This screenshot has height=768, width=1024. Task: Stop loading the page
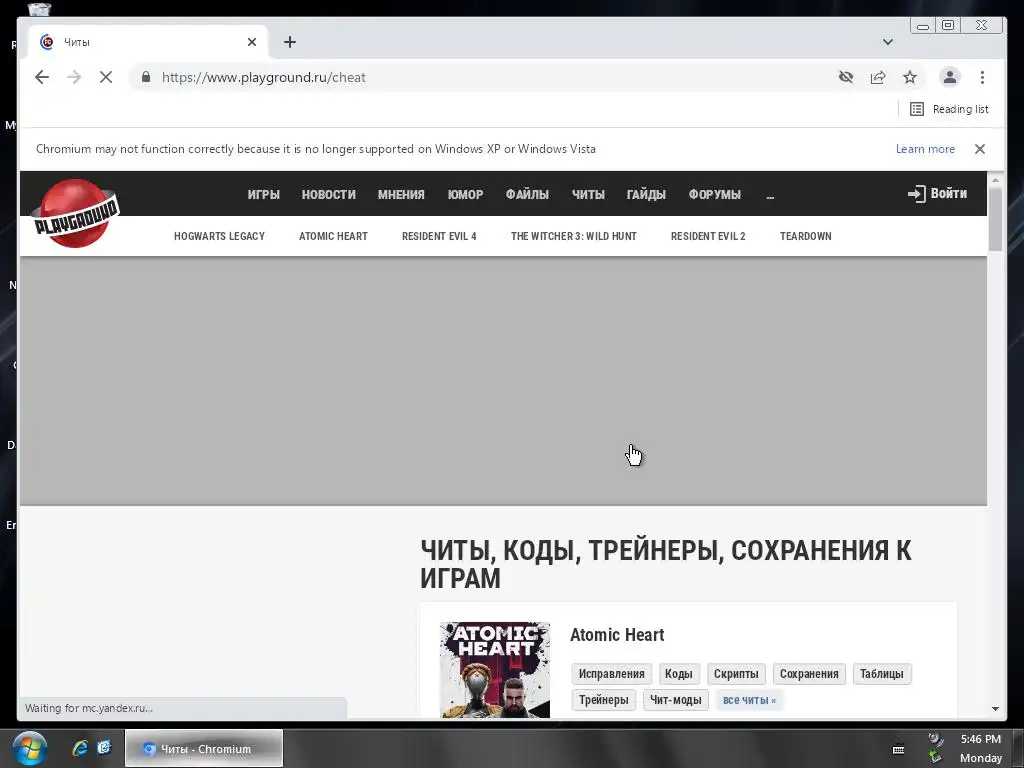click(x=106, y=77)
